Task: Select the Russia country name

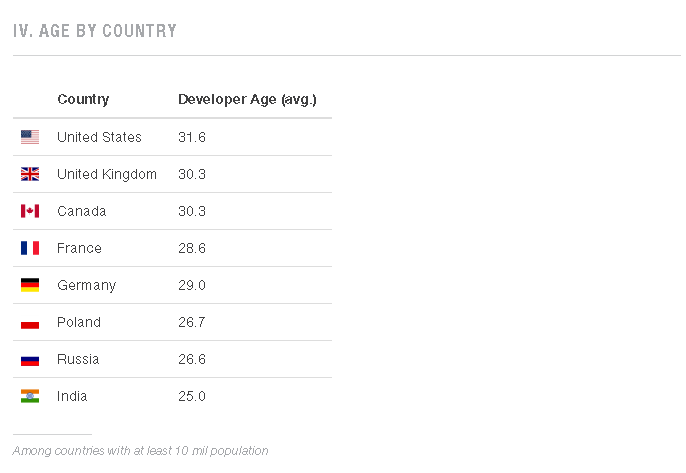Action: 78,359
